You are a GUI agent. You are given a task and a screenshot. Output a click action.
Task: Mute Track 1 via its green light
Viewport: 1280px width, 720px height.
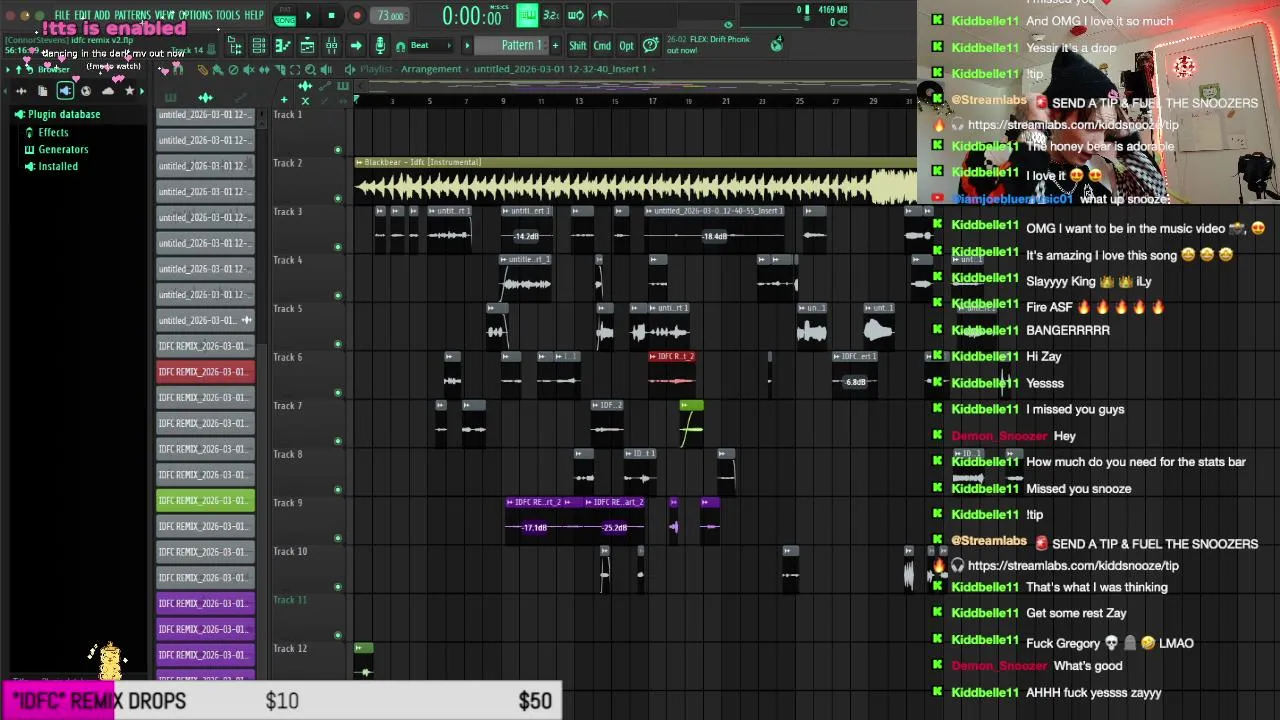coord(337,150)
